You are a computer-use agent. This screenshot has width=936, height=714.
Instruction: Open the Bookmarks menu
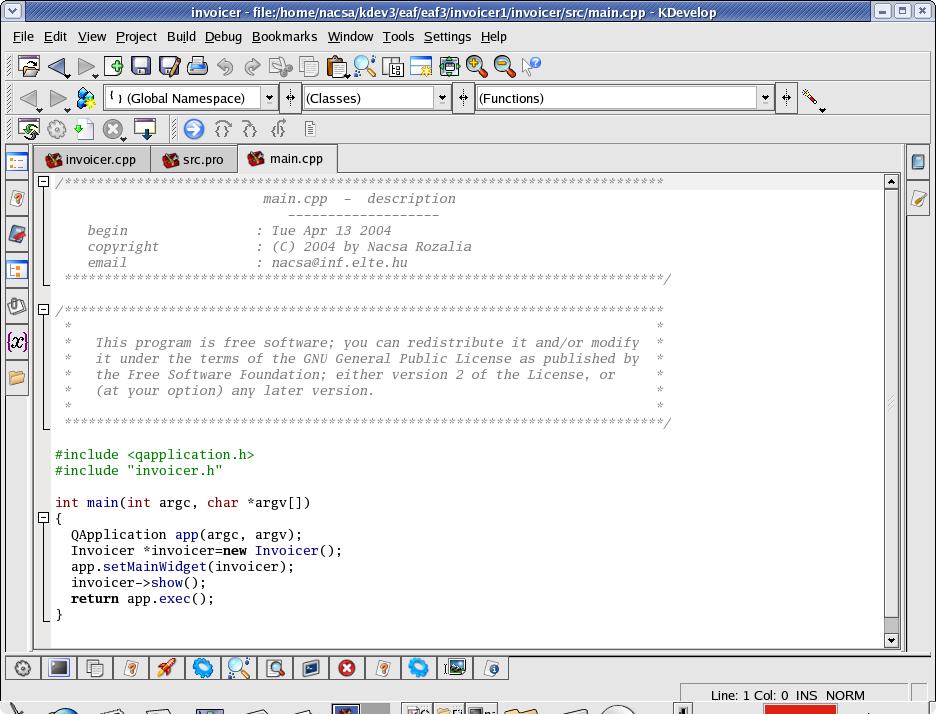pyautogui.click(x=284, y=36)
